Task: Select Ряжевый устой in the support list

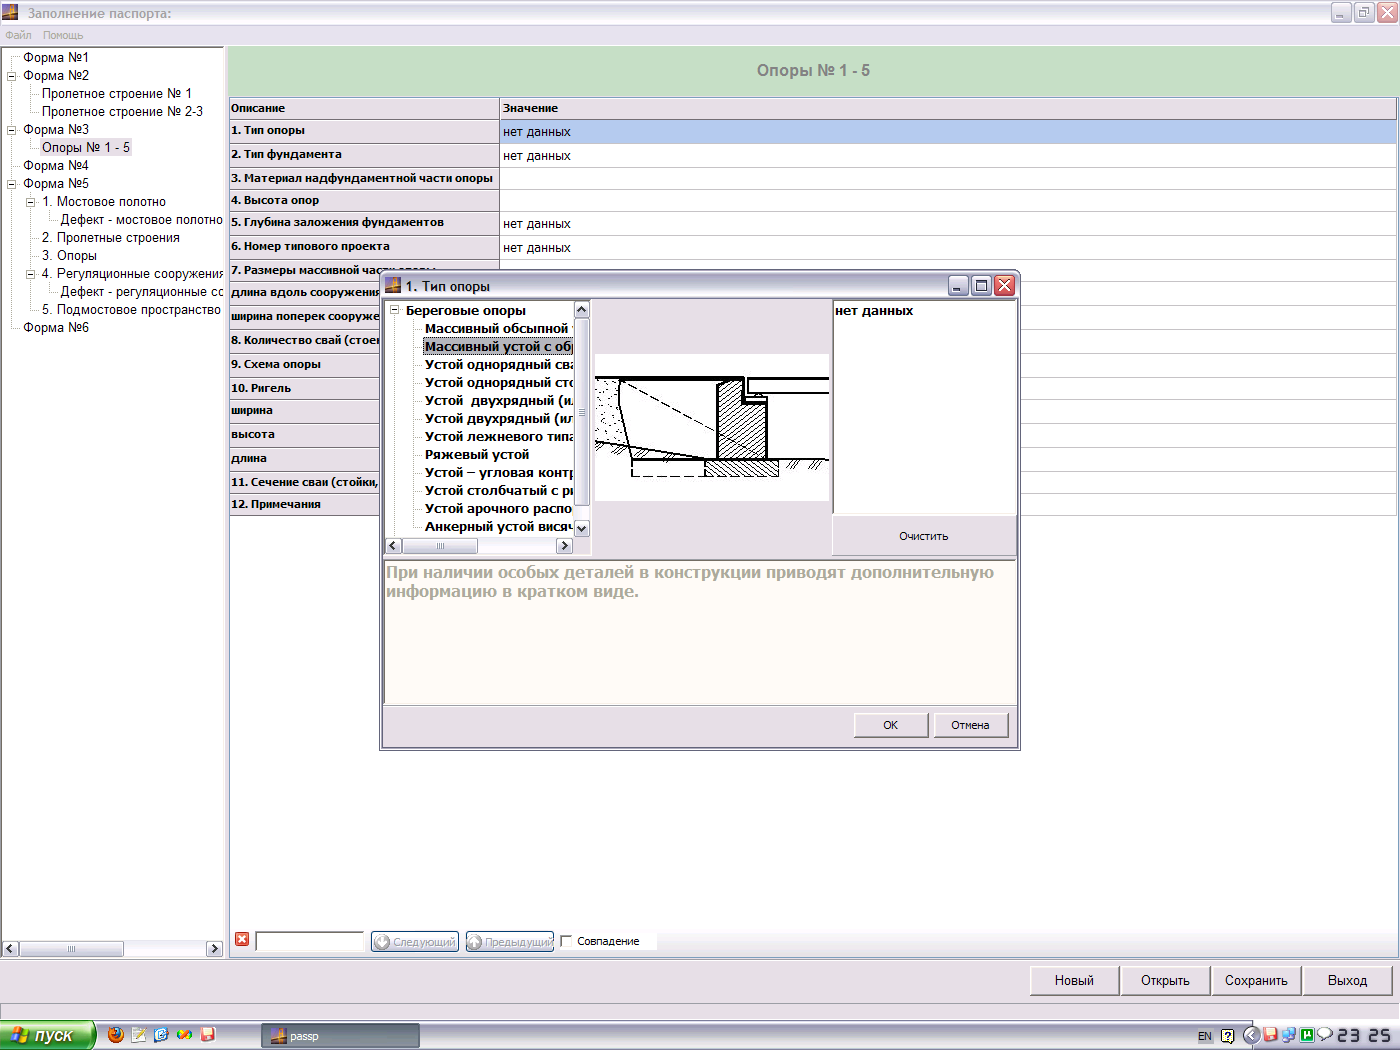Action: [x=477, y=455]
